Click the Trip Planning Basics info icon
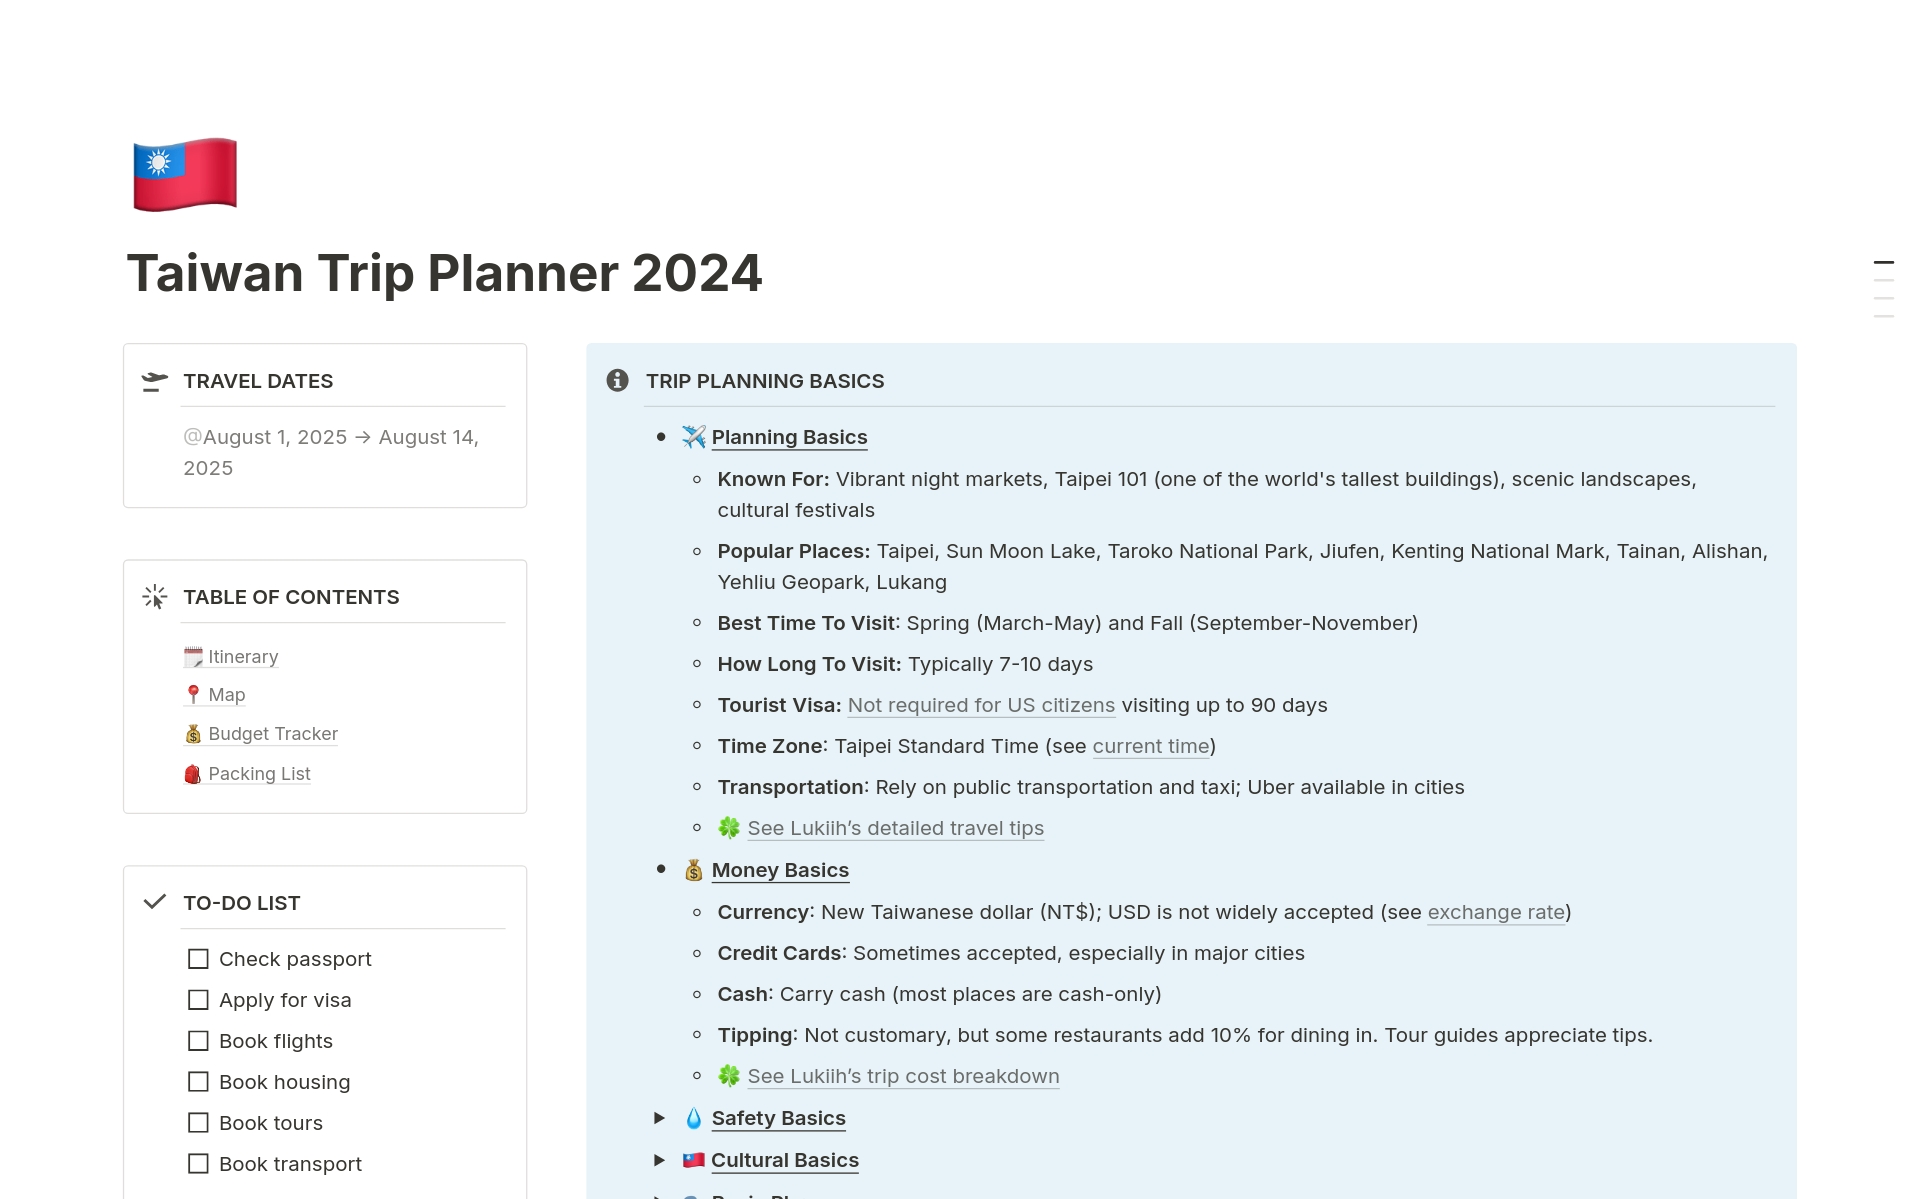 click(619, 381)
